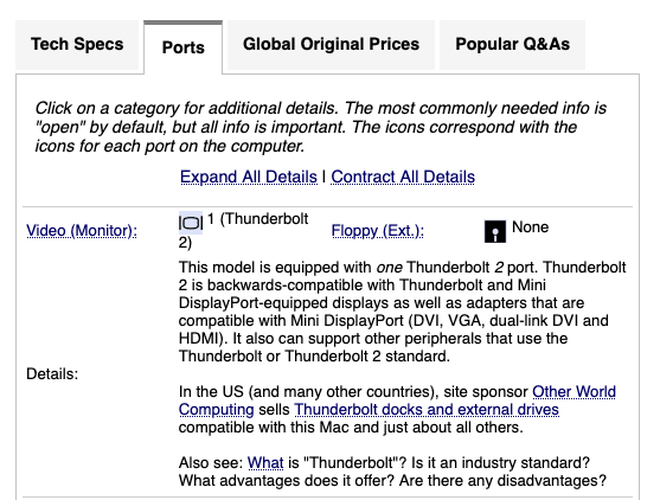Image resolution: width=660 pixels, height=500 pixels.
Task: Open the Tech Specs tab
Action: point(77,45)
